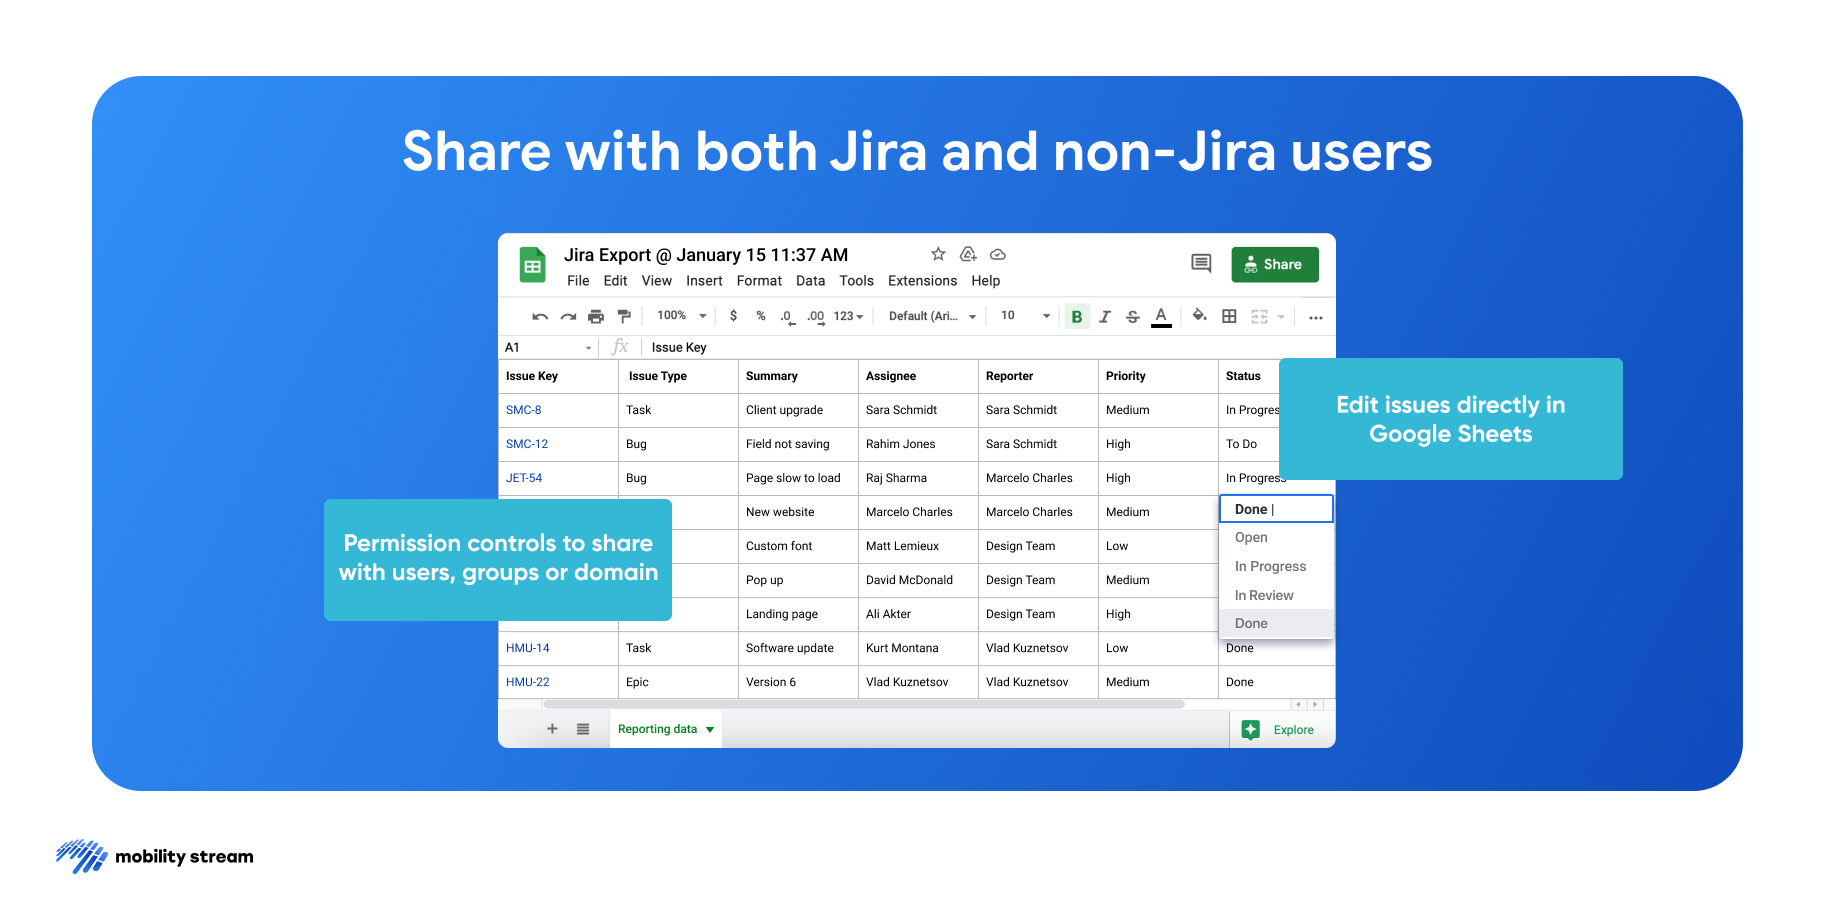
Task: Click the green Share button
Action: point(1275,264)
